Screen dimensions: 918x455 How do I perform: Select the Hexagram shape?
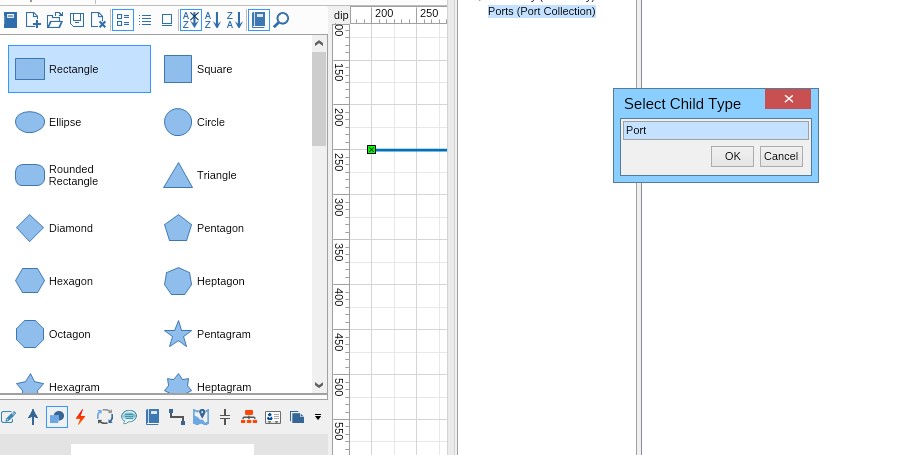pos(57,386)
